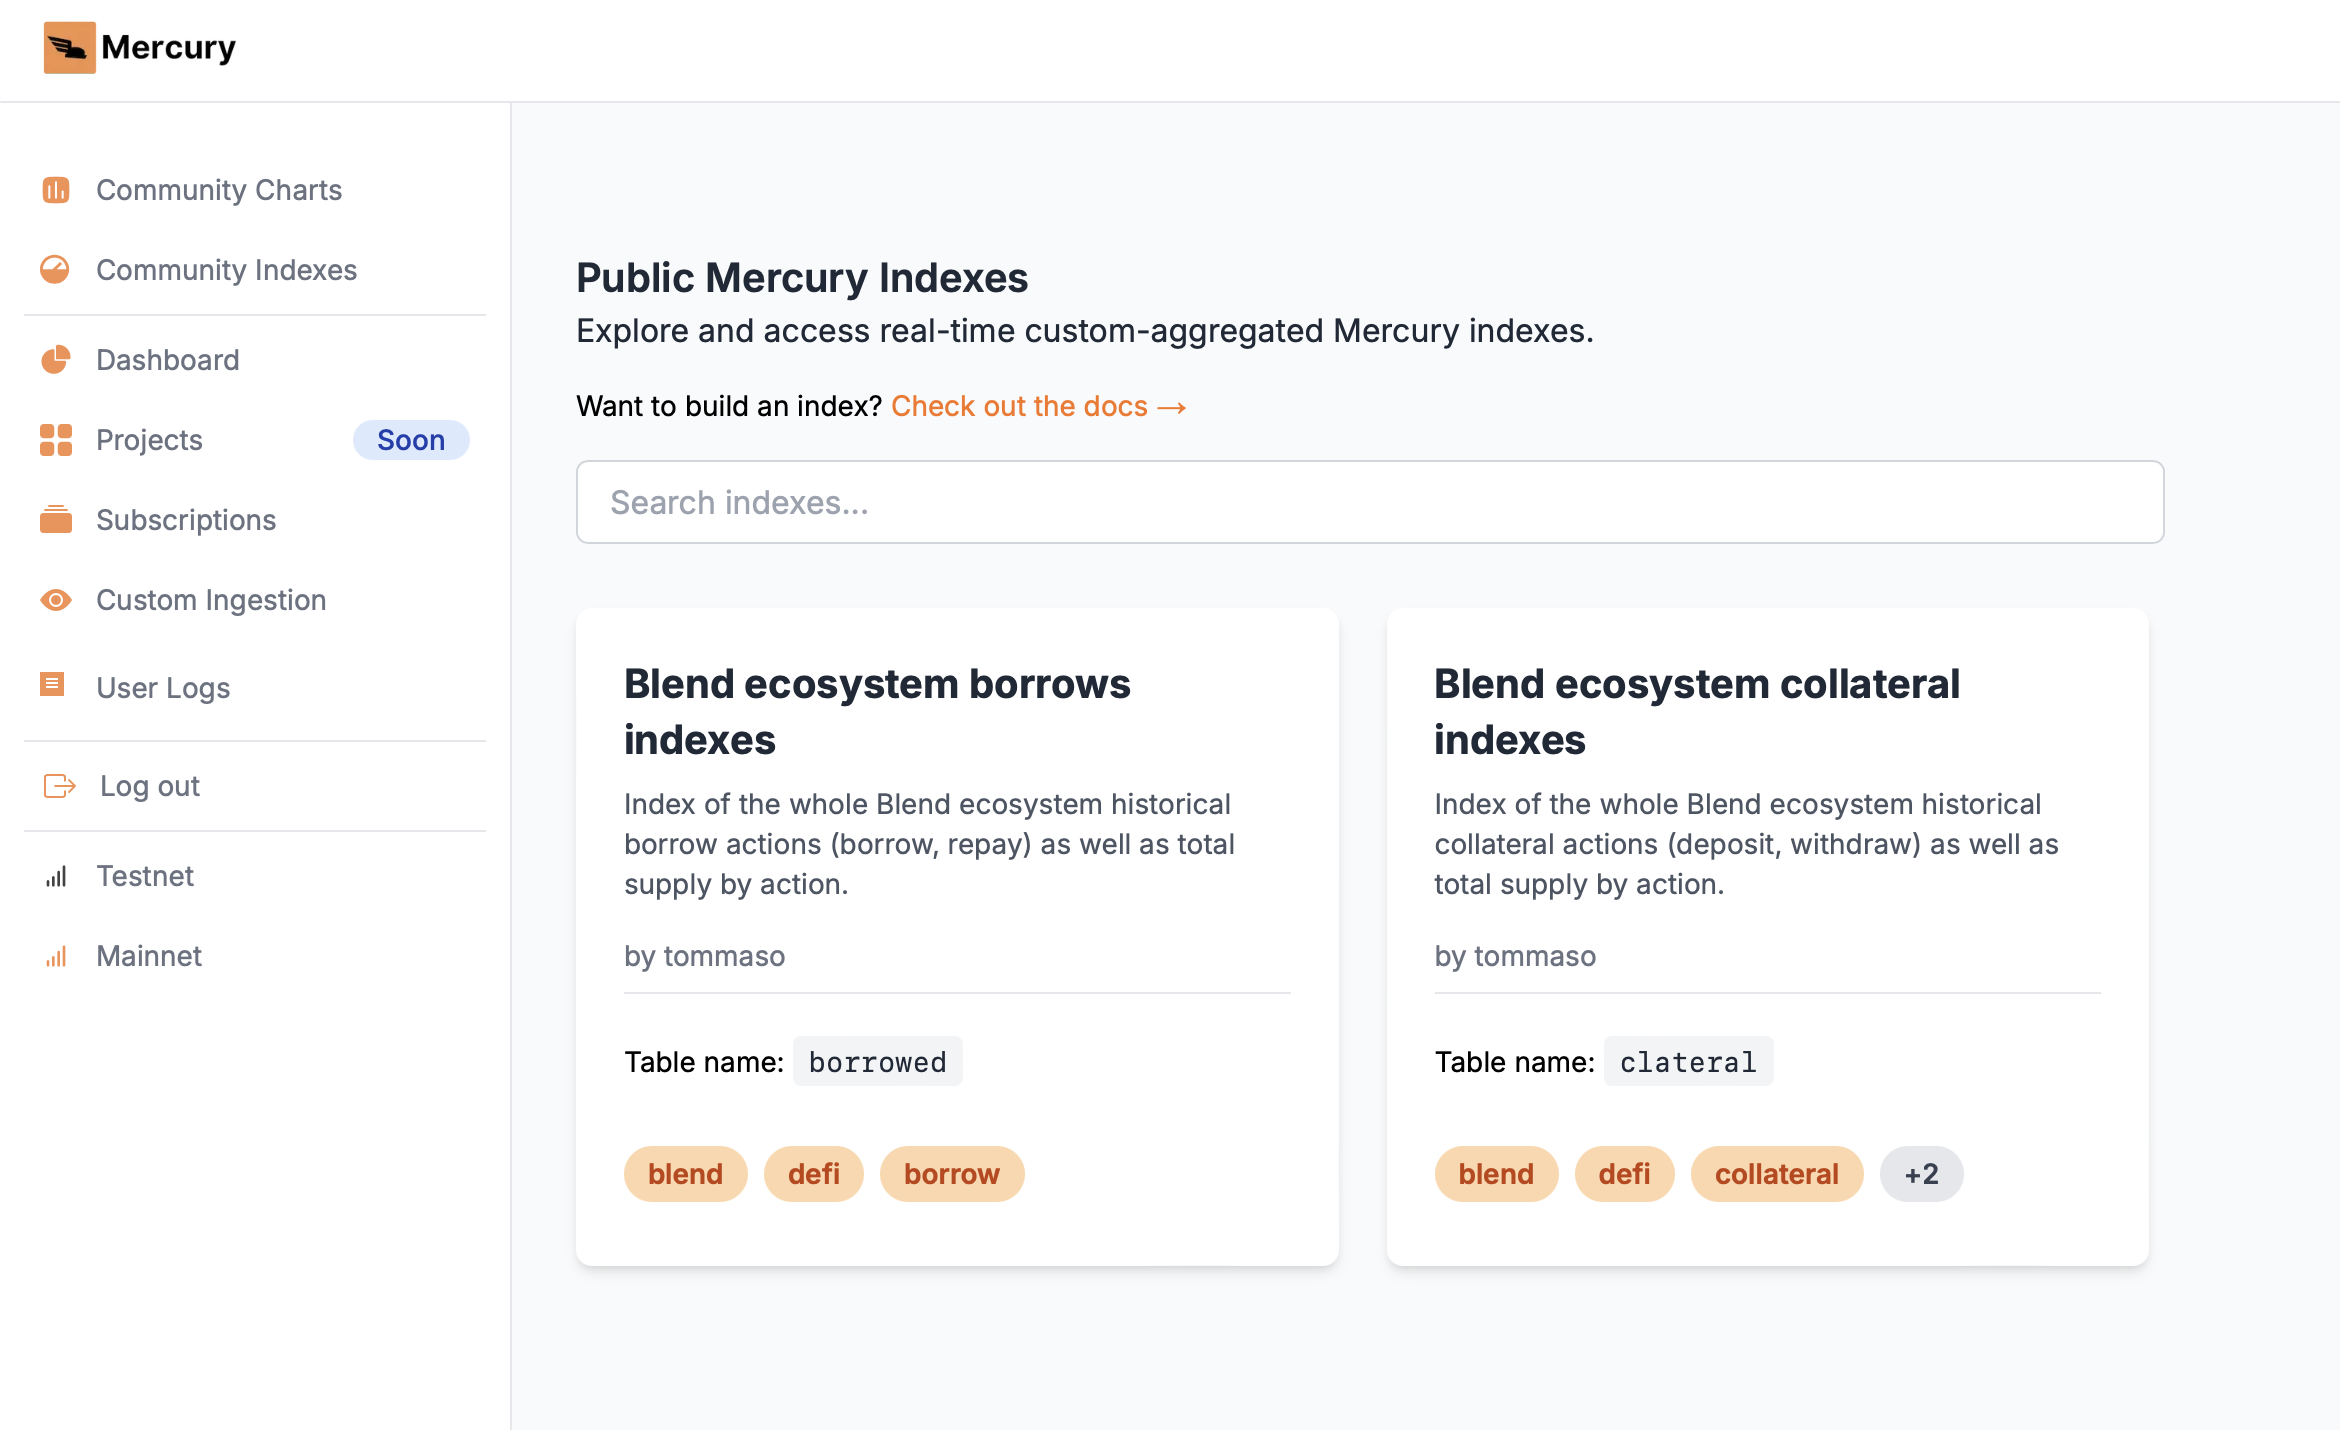The height and width of the screenshot is (1430, 2340).
Task: Switch to Mainnet network
Action: 149,956
